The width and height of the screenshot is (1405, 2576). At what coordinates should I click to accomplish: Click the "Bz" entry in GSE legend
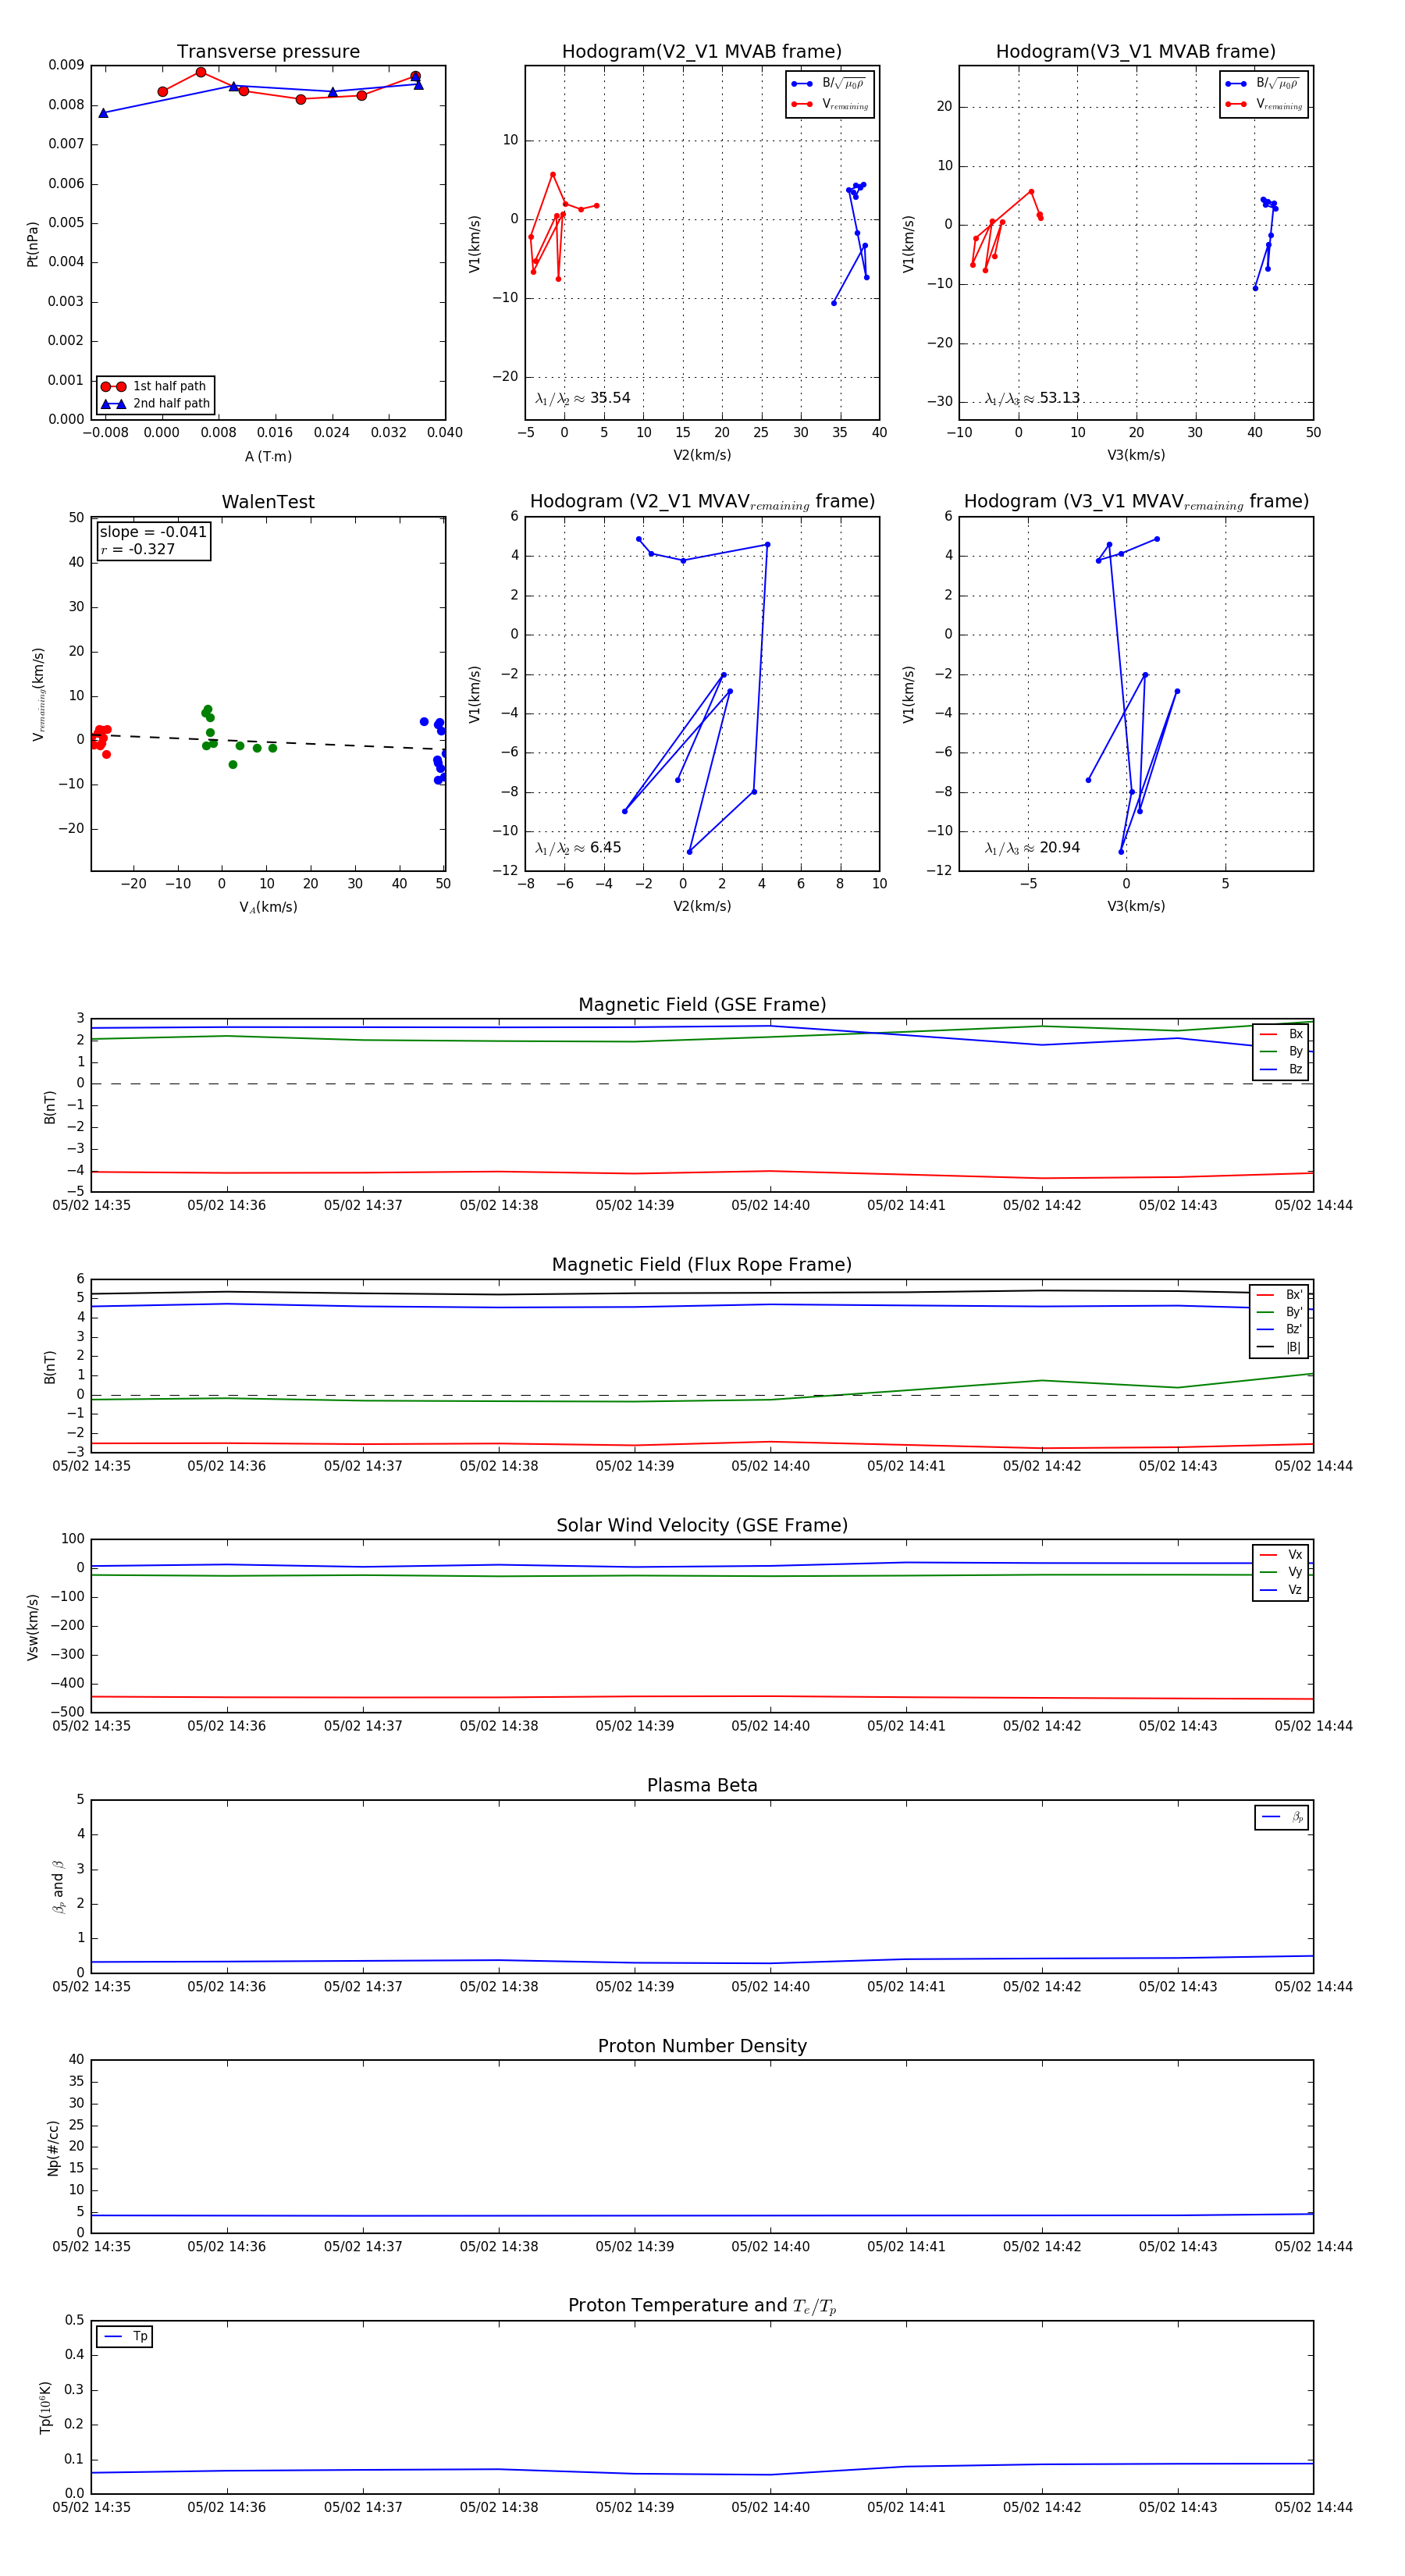pos(1282,1069)
